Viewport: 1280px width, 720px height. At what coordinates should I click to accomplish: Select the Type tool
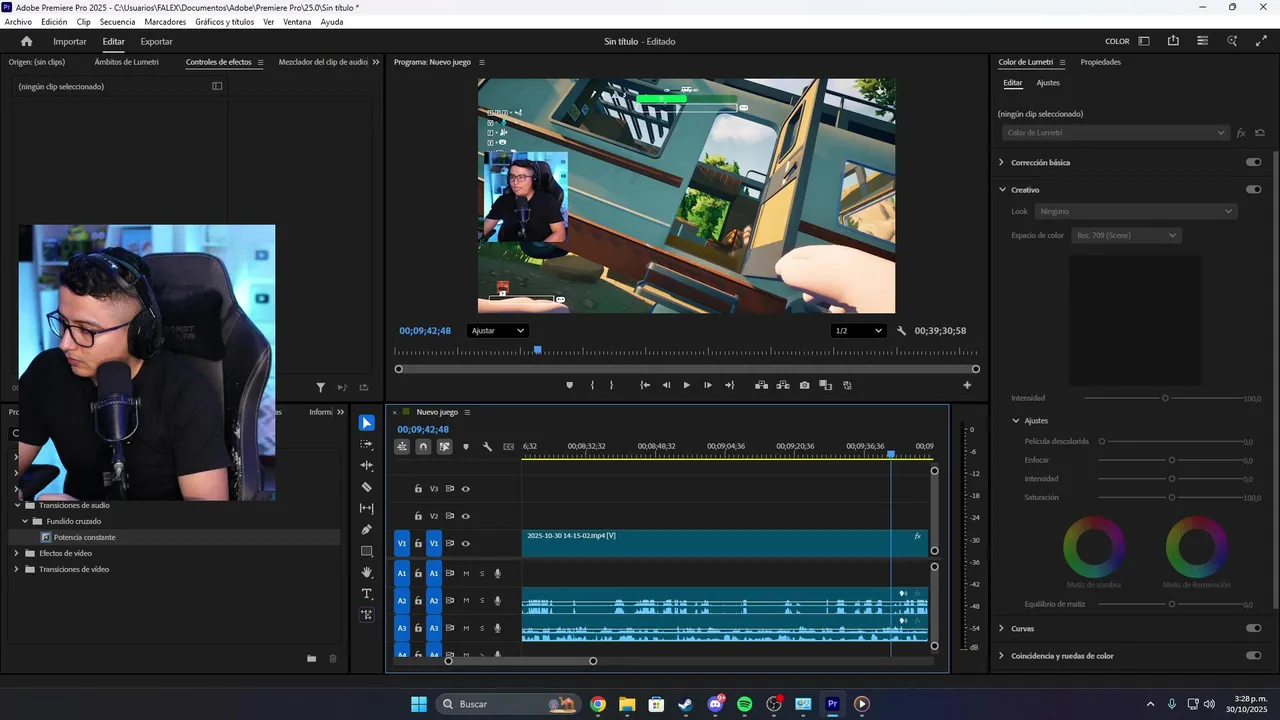point(367,594)
